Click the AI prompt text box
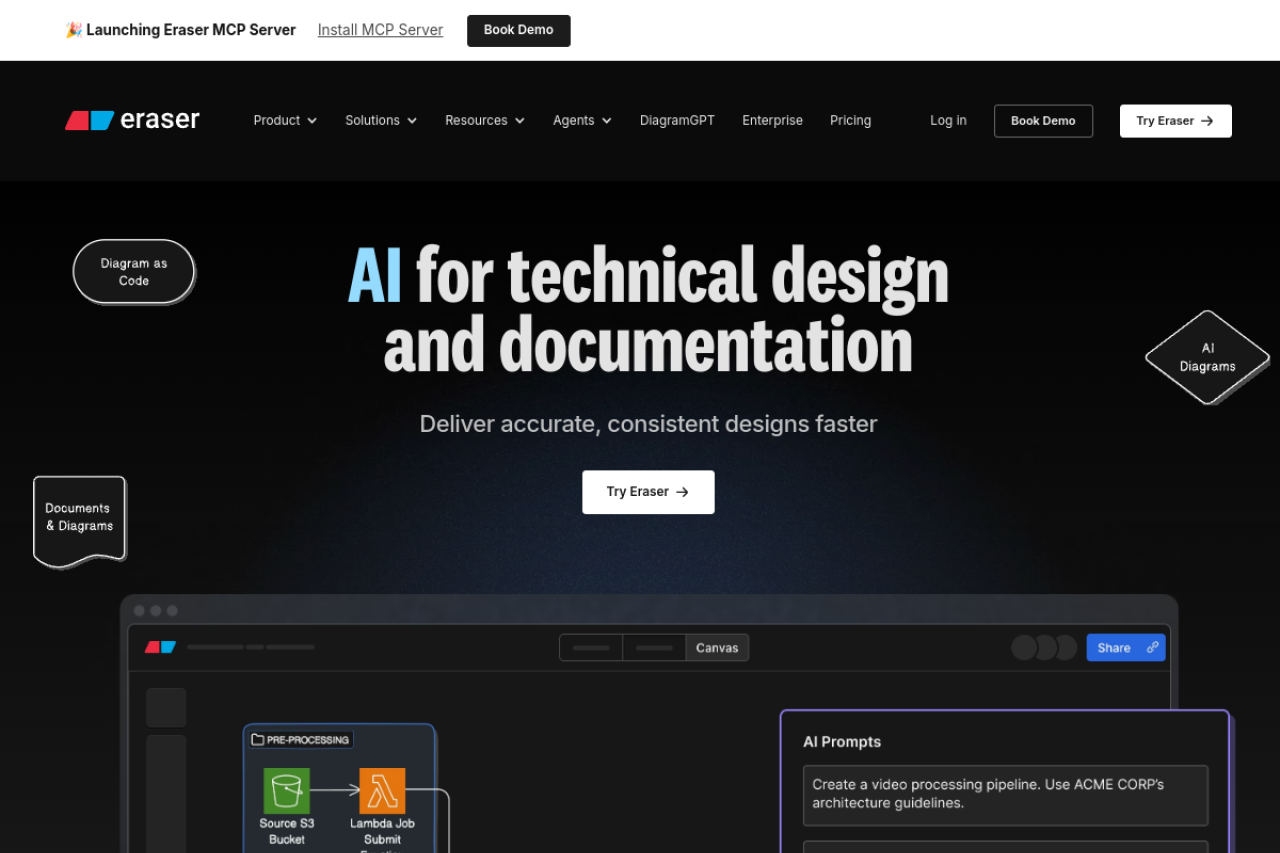The image size is (1280, 853). [1005, 794]
